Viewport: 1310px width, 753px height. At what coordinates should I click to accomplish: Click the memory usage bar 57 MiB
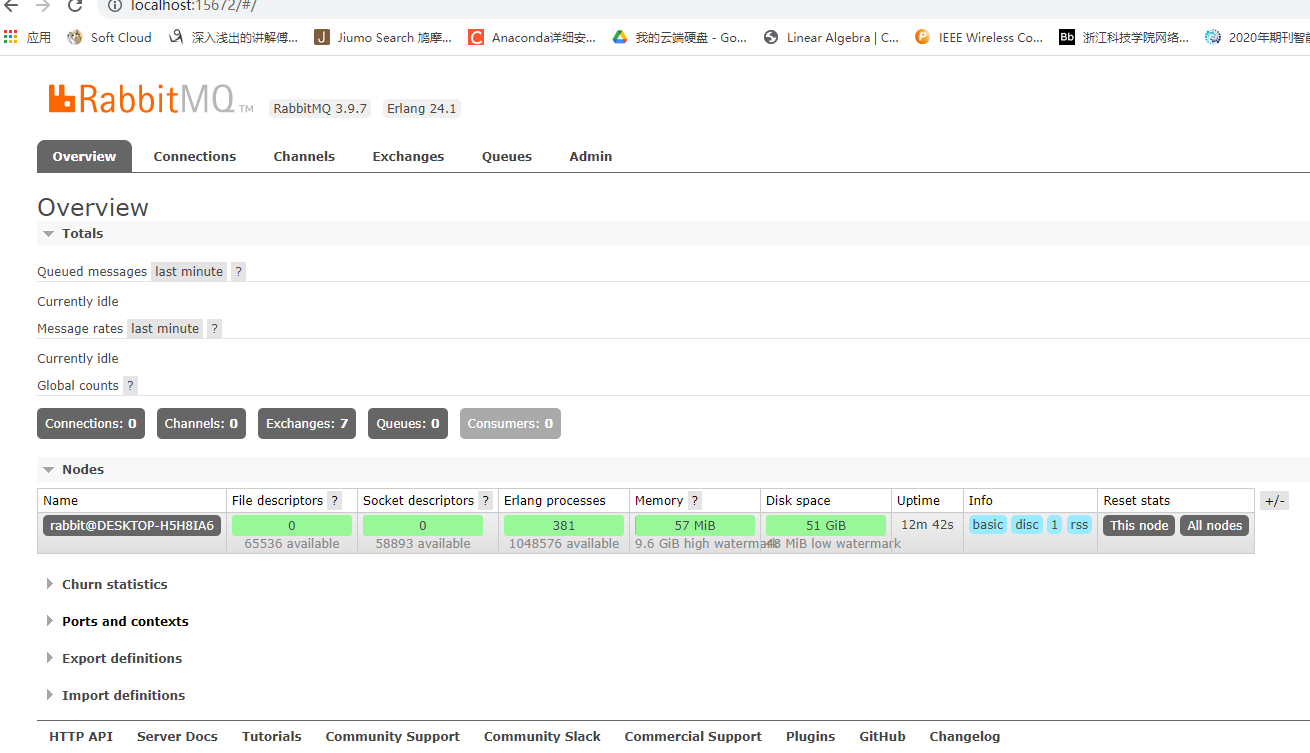click(695, 525)
